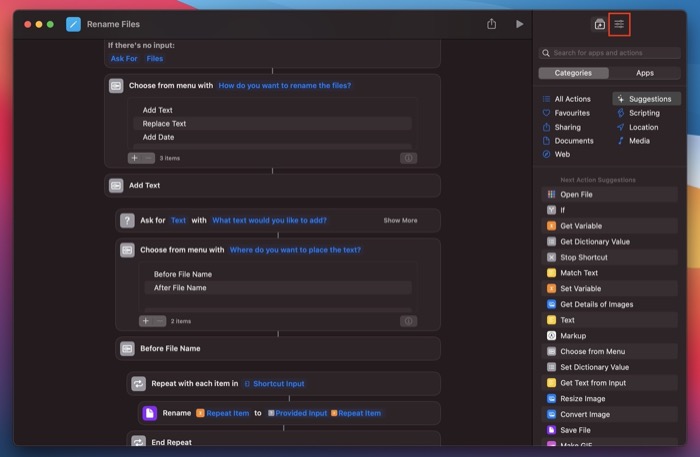Focus the Search for apps and actions field
Image resolution: width=700 pixels, height=457 pixels.
pos(609,53)
